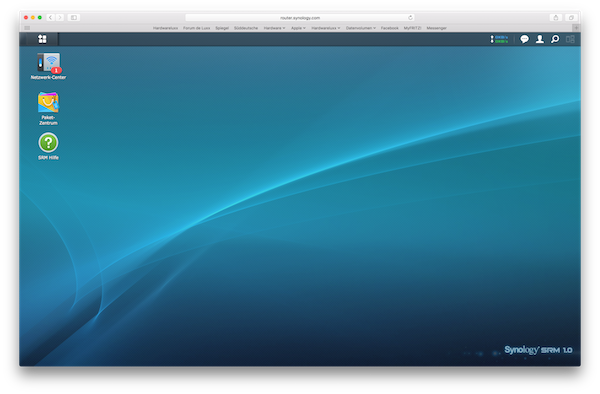This screenshot has height=394, width=600.
Task: Open the Facebook bookmark
Action: point(390,28)
